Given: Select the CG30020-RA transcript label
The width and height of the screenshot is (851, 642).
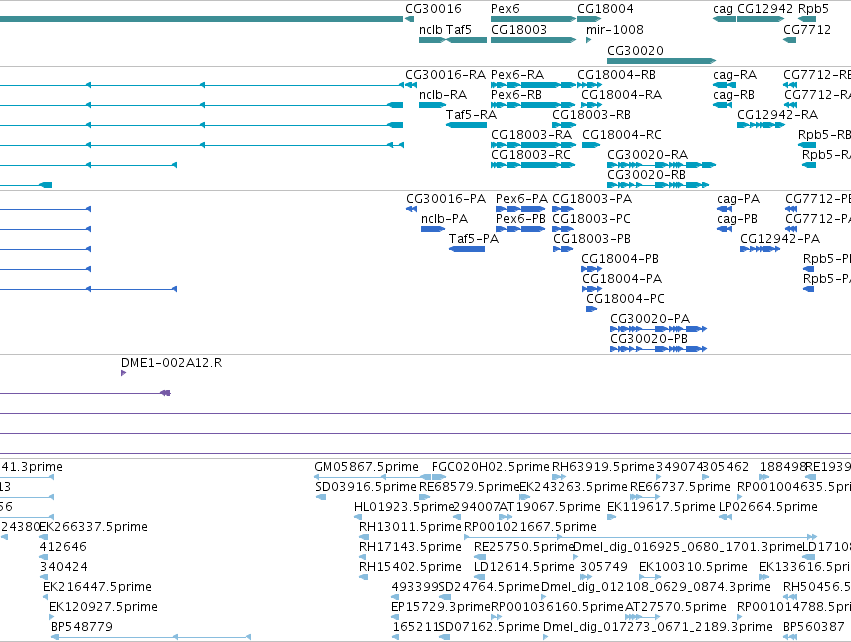Looking at the screenshot, I should tap(647, 155).
